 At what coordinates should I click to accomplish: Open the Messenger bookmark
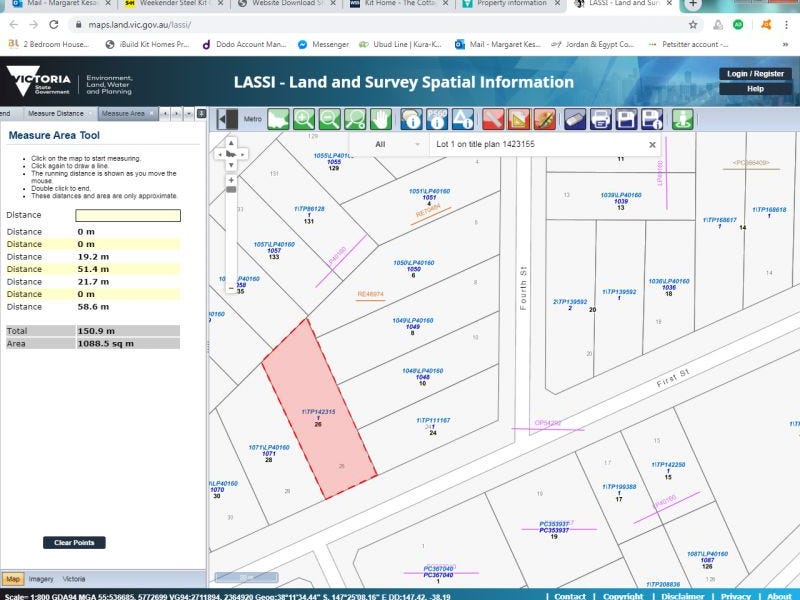pos(323,44)
